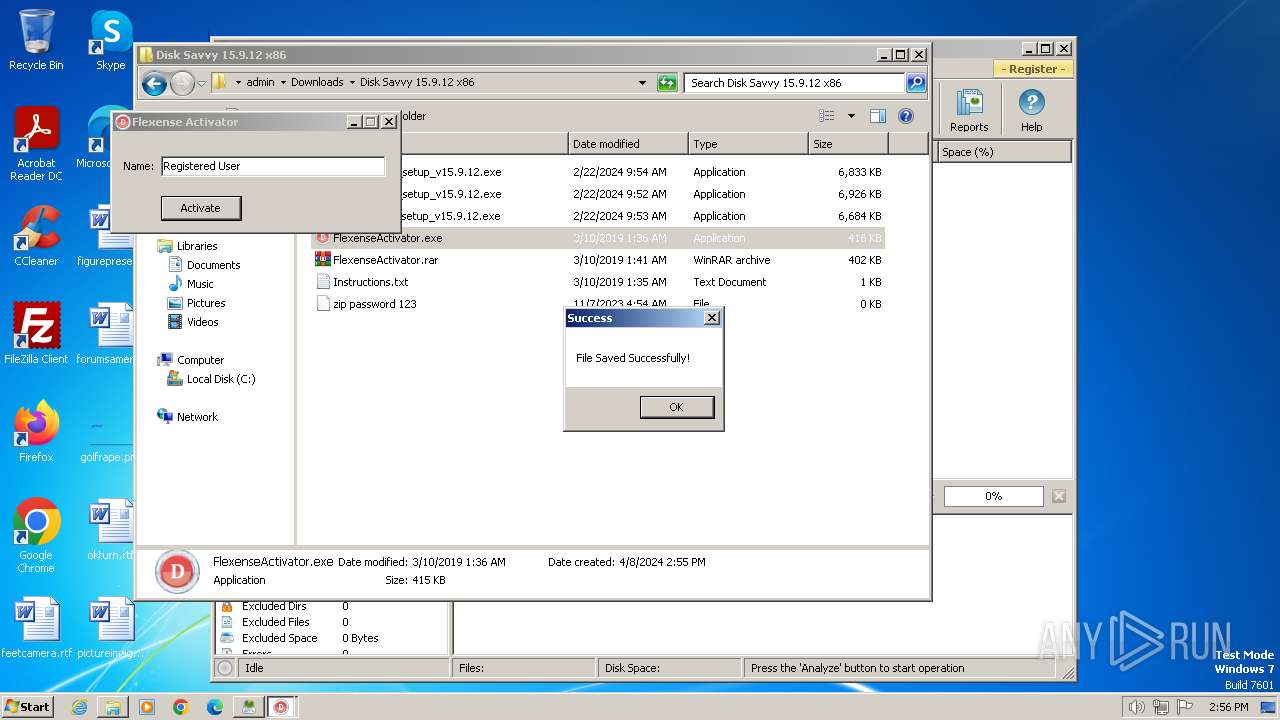The width and height of the screenshot is (1280, 720).
Task: Select setup file dated 9:52 AM
Action: 641,194
